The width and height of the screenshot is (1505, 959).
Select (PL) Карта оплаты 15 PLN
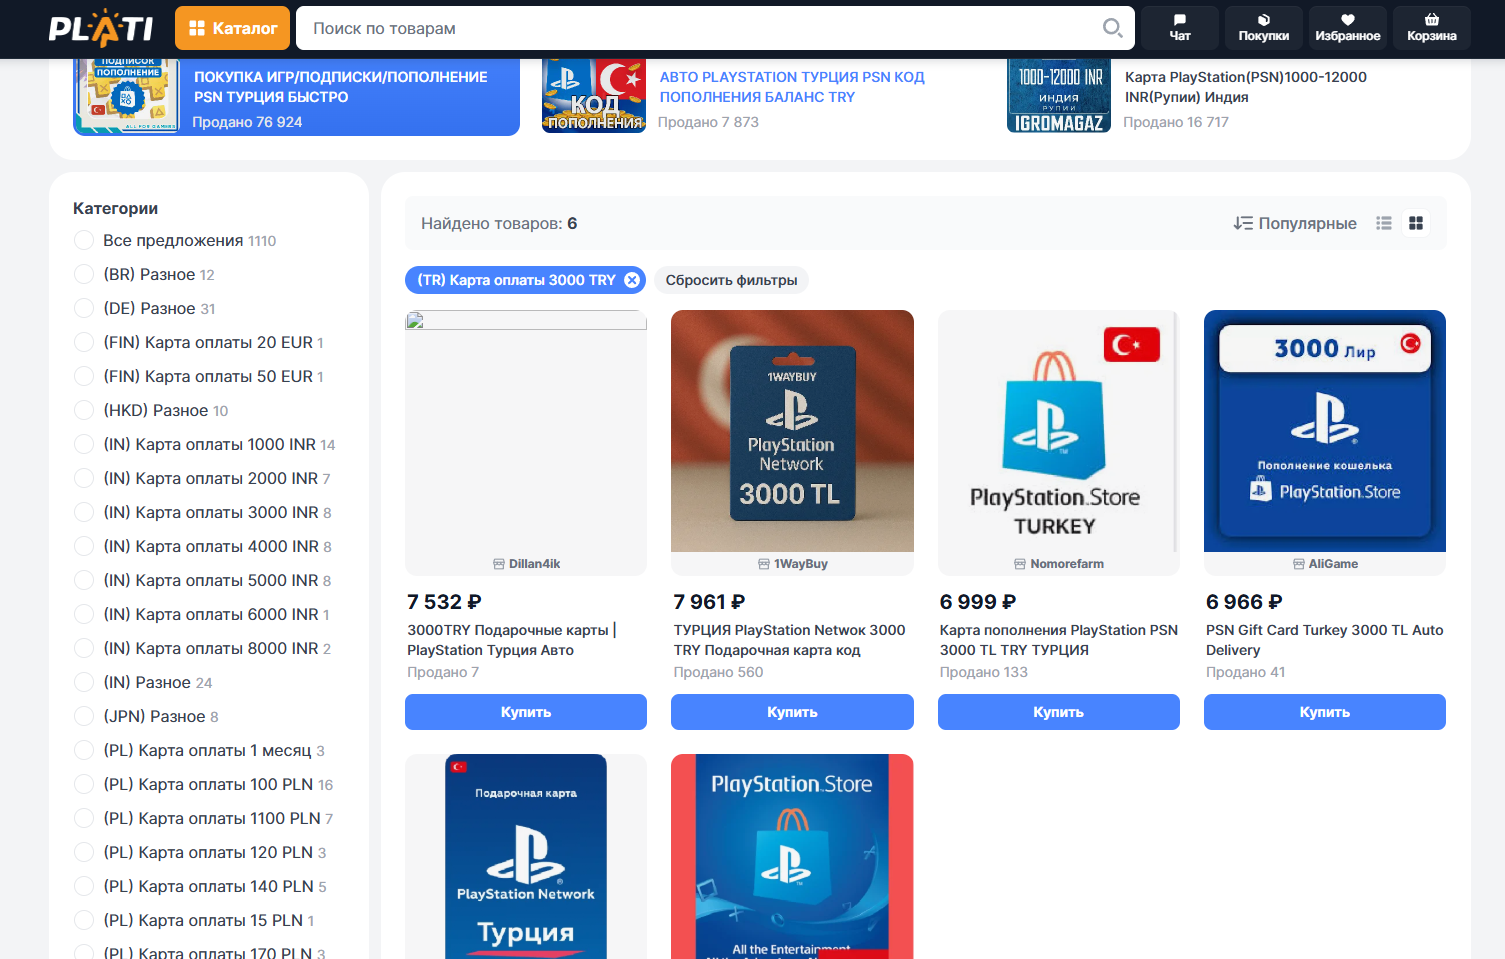[194, 921]
